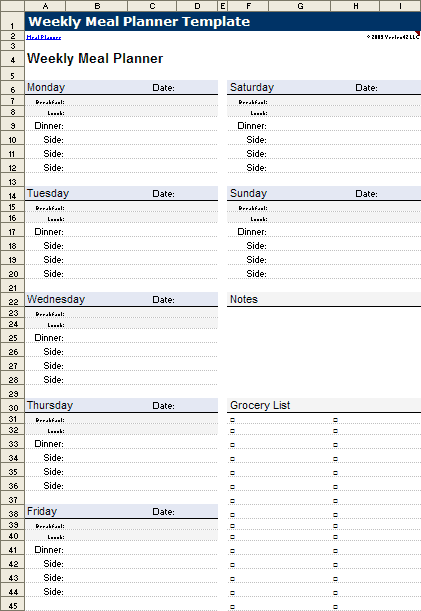The height and width of the screenshot is (611, 421).
Task: Click Sunday's Lunch label
Action: tap(259, 219)
